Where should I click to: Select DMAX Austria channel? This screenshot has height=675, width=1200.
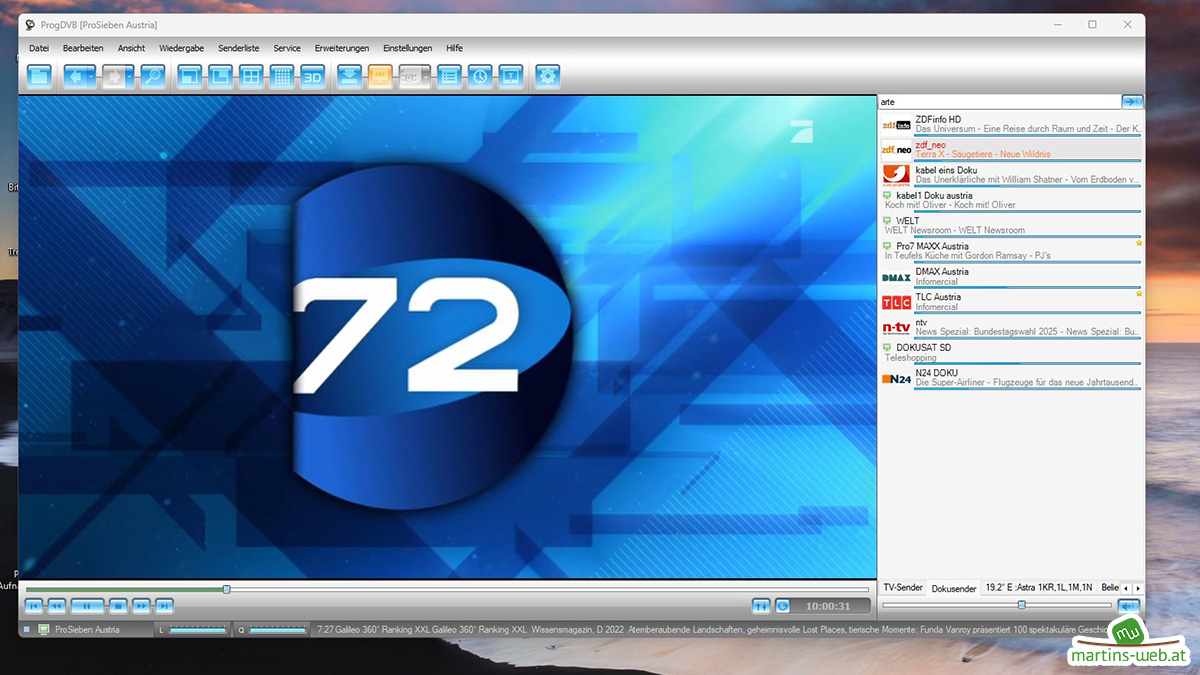pos(1011,276)
